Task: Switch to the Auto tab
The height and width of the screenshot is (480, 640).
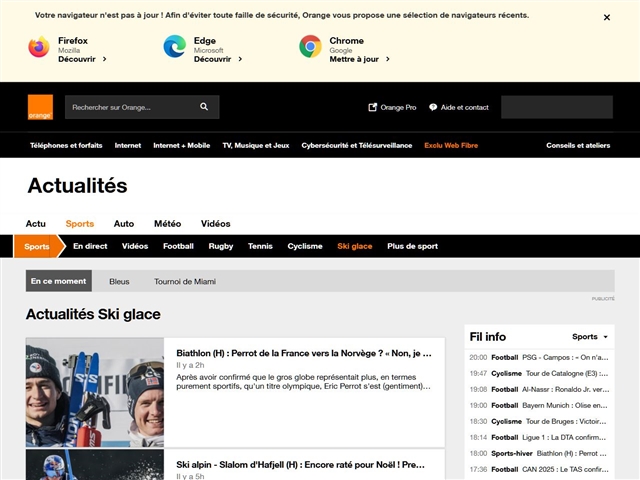Action: click(x=124, y=224)
